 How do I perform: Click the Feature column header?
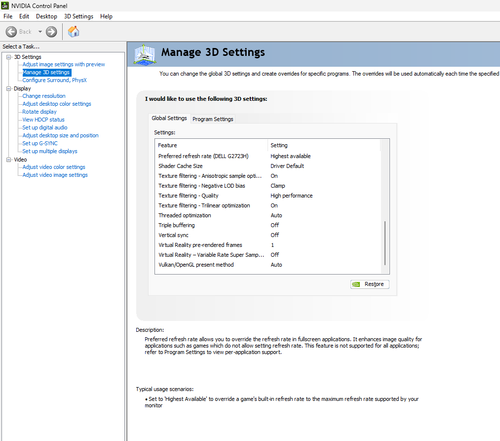click(x=211, y=145)
